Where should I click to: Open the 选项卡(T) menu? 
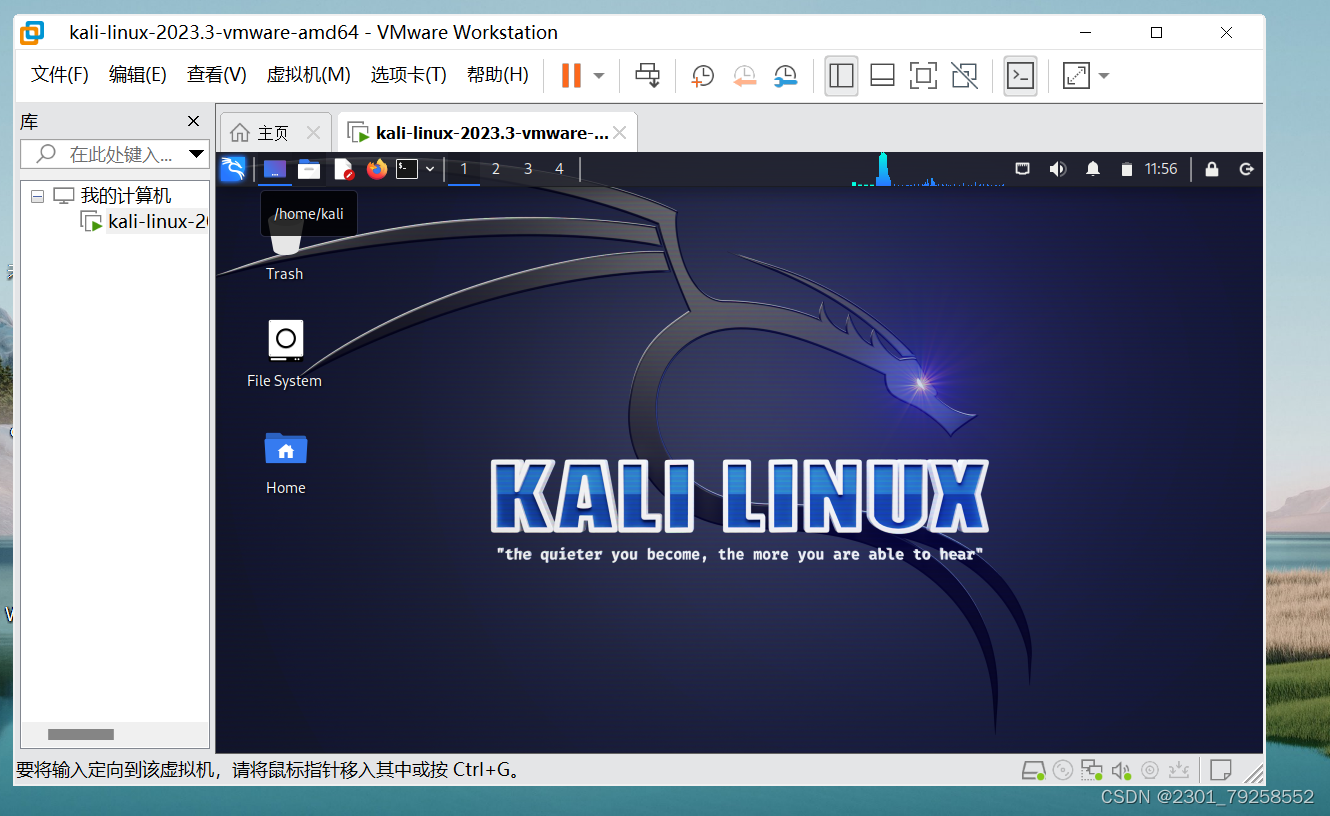pos(409,75)
